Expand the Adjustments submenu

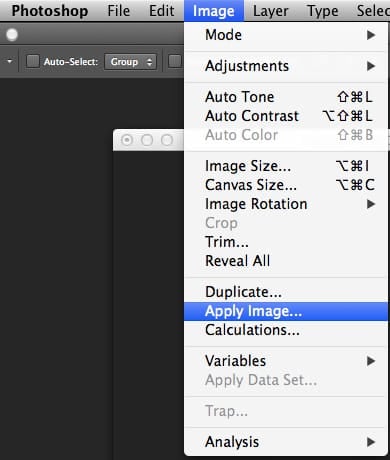pyautogui.click(x=286, y=66)
